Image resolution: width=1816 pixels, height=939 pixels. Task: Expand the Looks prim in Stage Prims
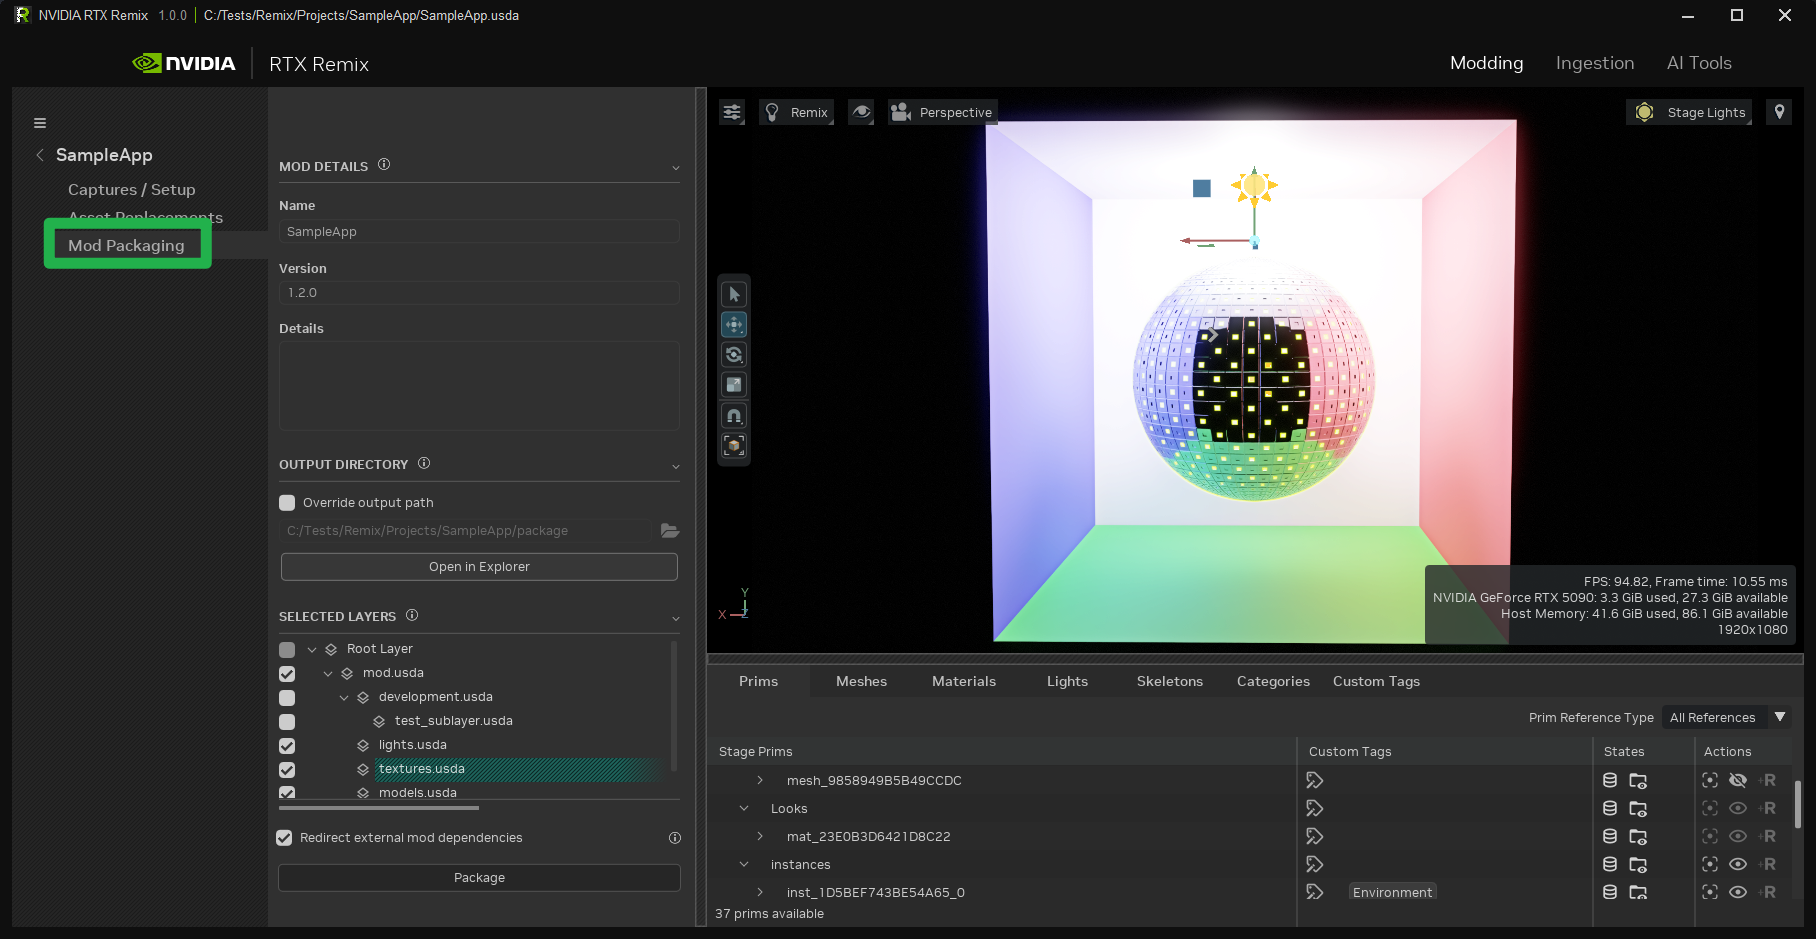click(x=744, y=808)
